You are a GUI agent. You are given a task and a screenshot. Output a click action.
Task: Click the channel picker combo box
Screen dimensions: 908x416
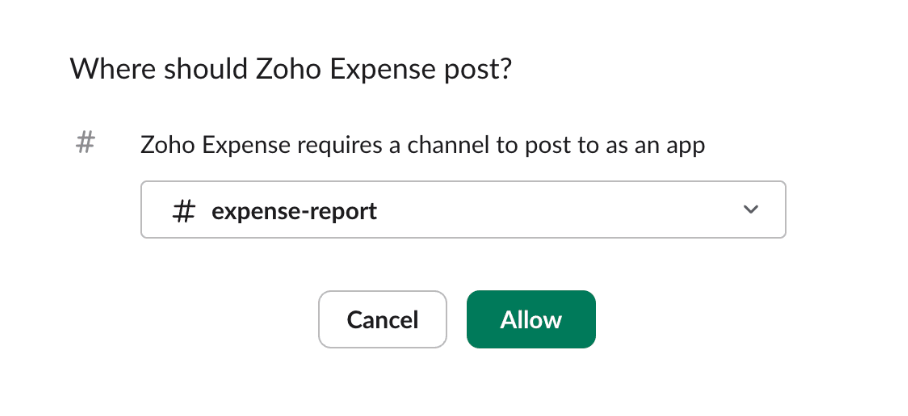point(463,210)
